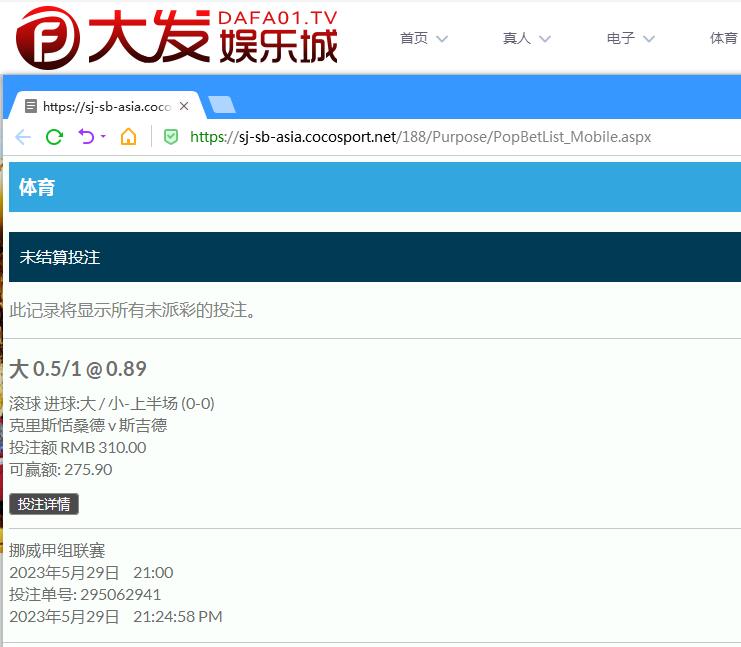
Task: Click the purple undo restore icon
Action: point(86,137)
